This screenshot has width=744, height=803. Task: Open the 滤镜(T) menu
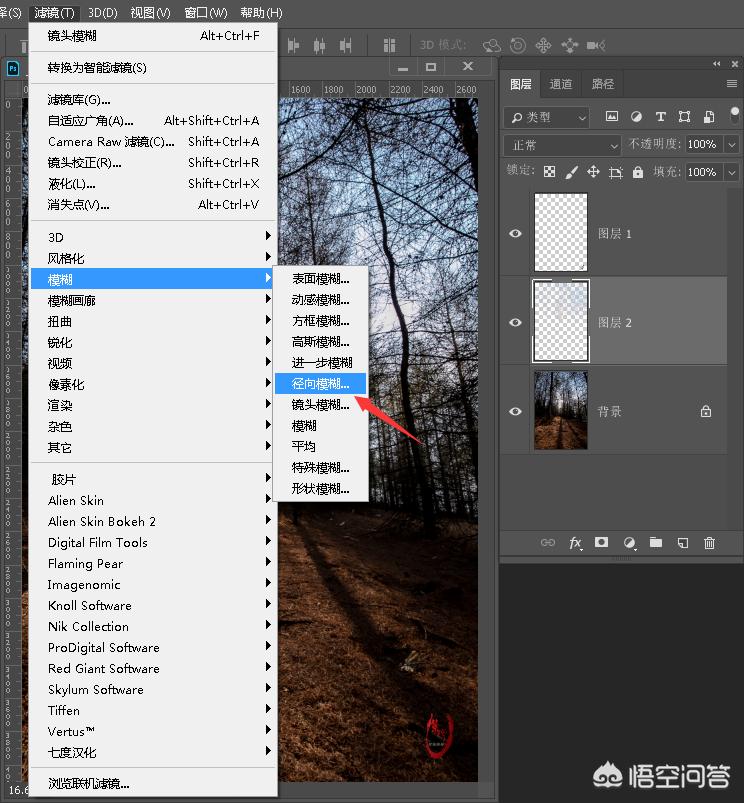pos(54,12)
